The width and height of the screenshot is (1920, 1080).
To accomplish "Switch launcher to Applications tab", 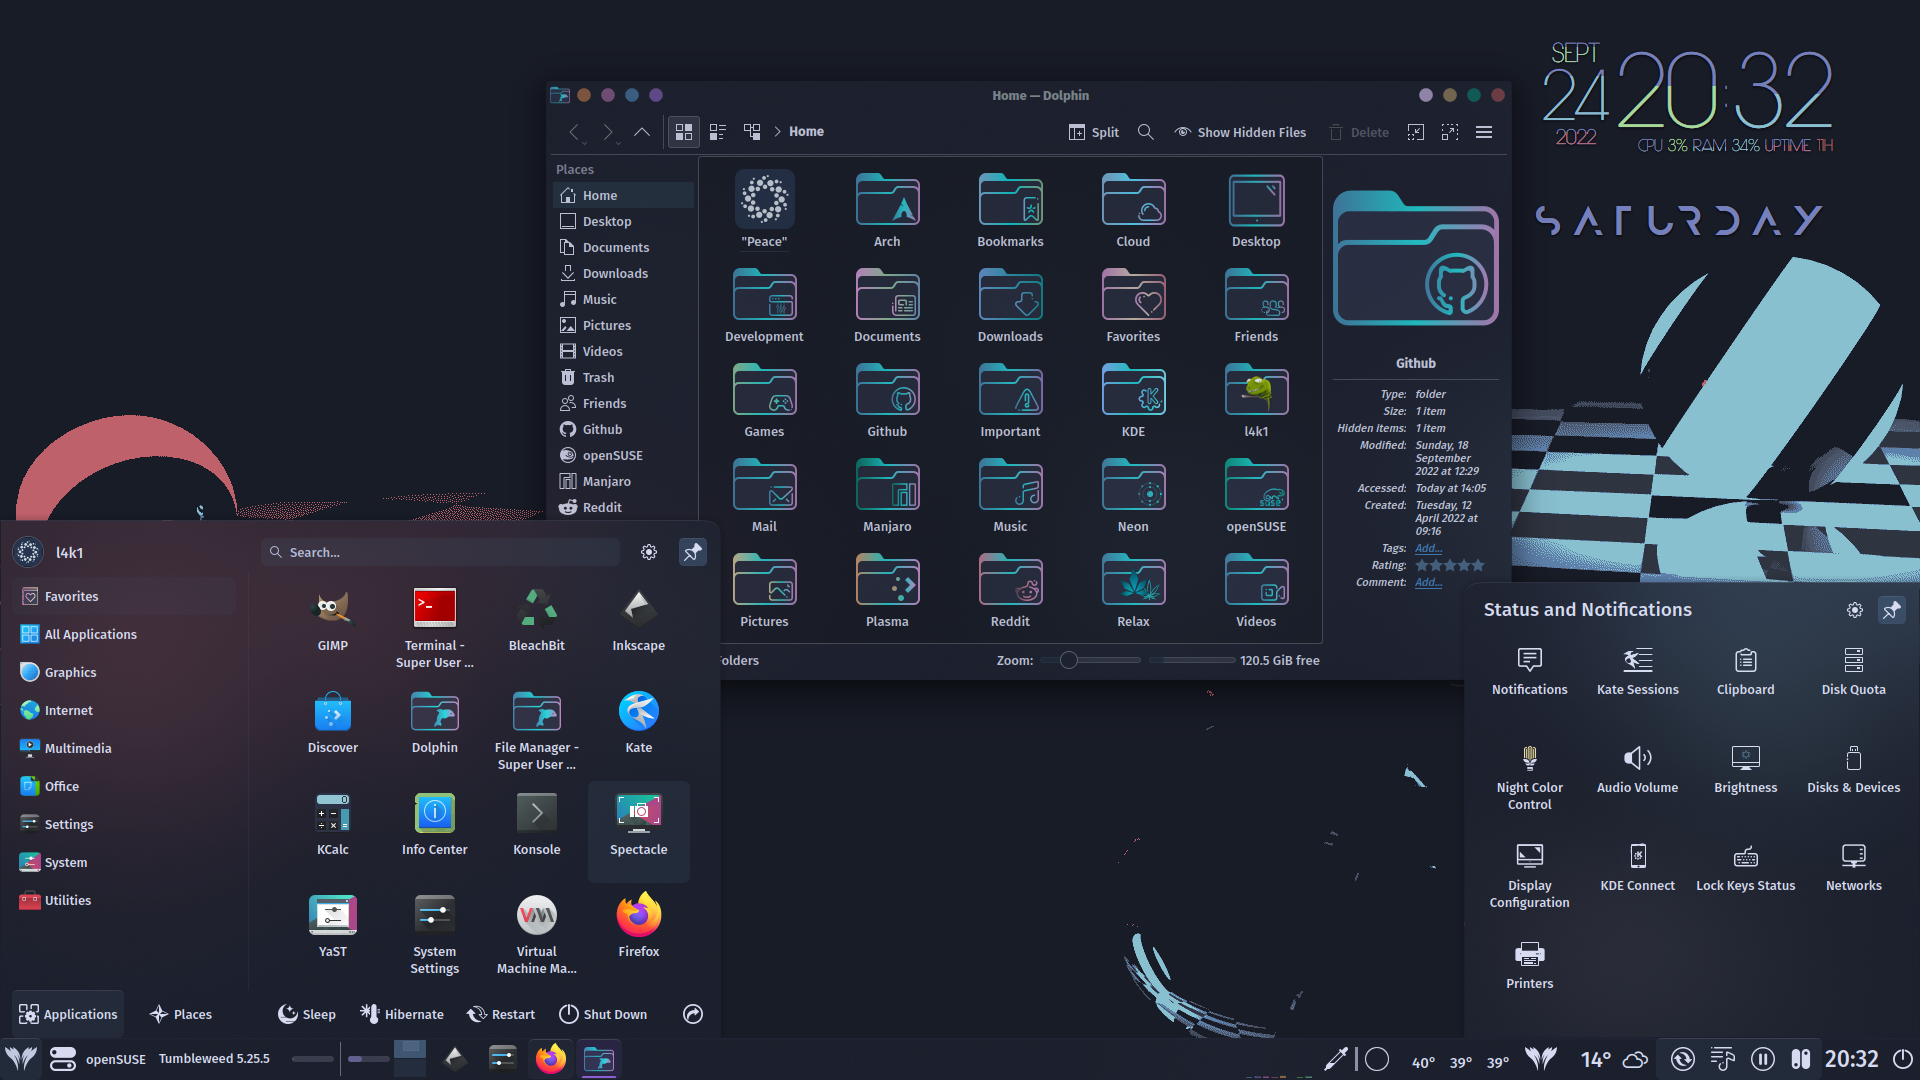I will coord(68,1014).
